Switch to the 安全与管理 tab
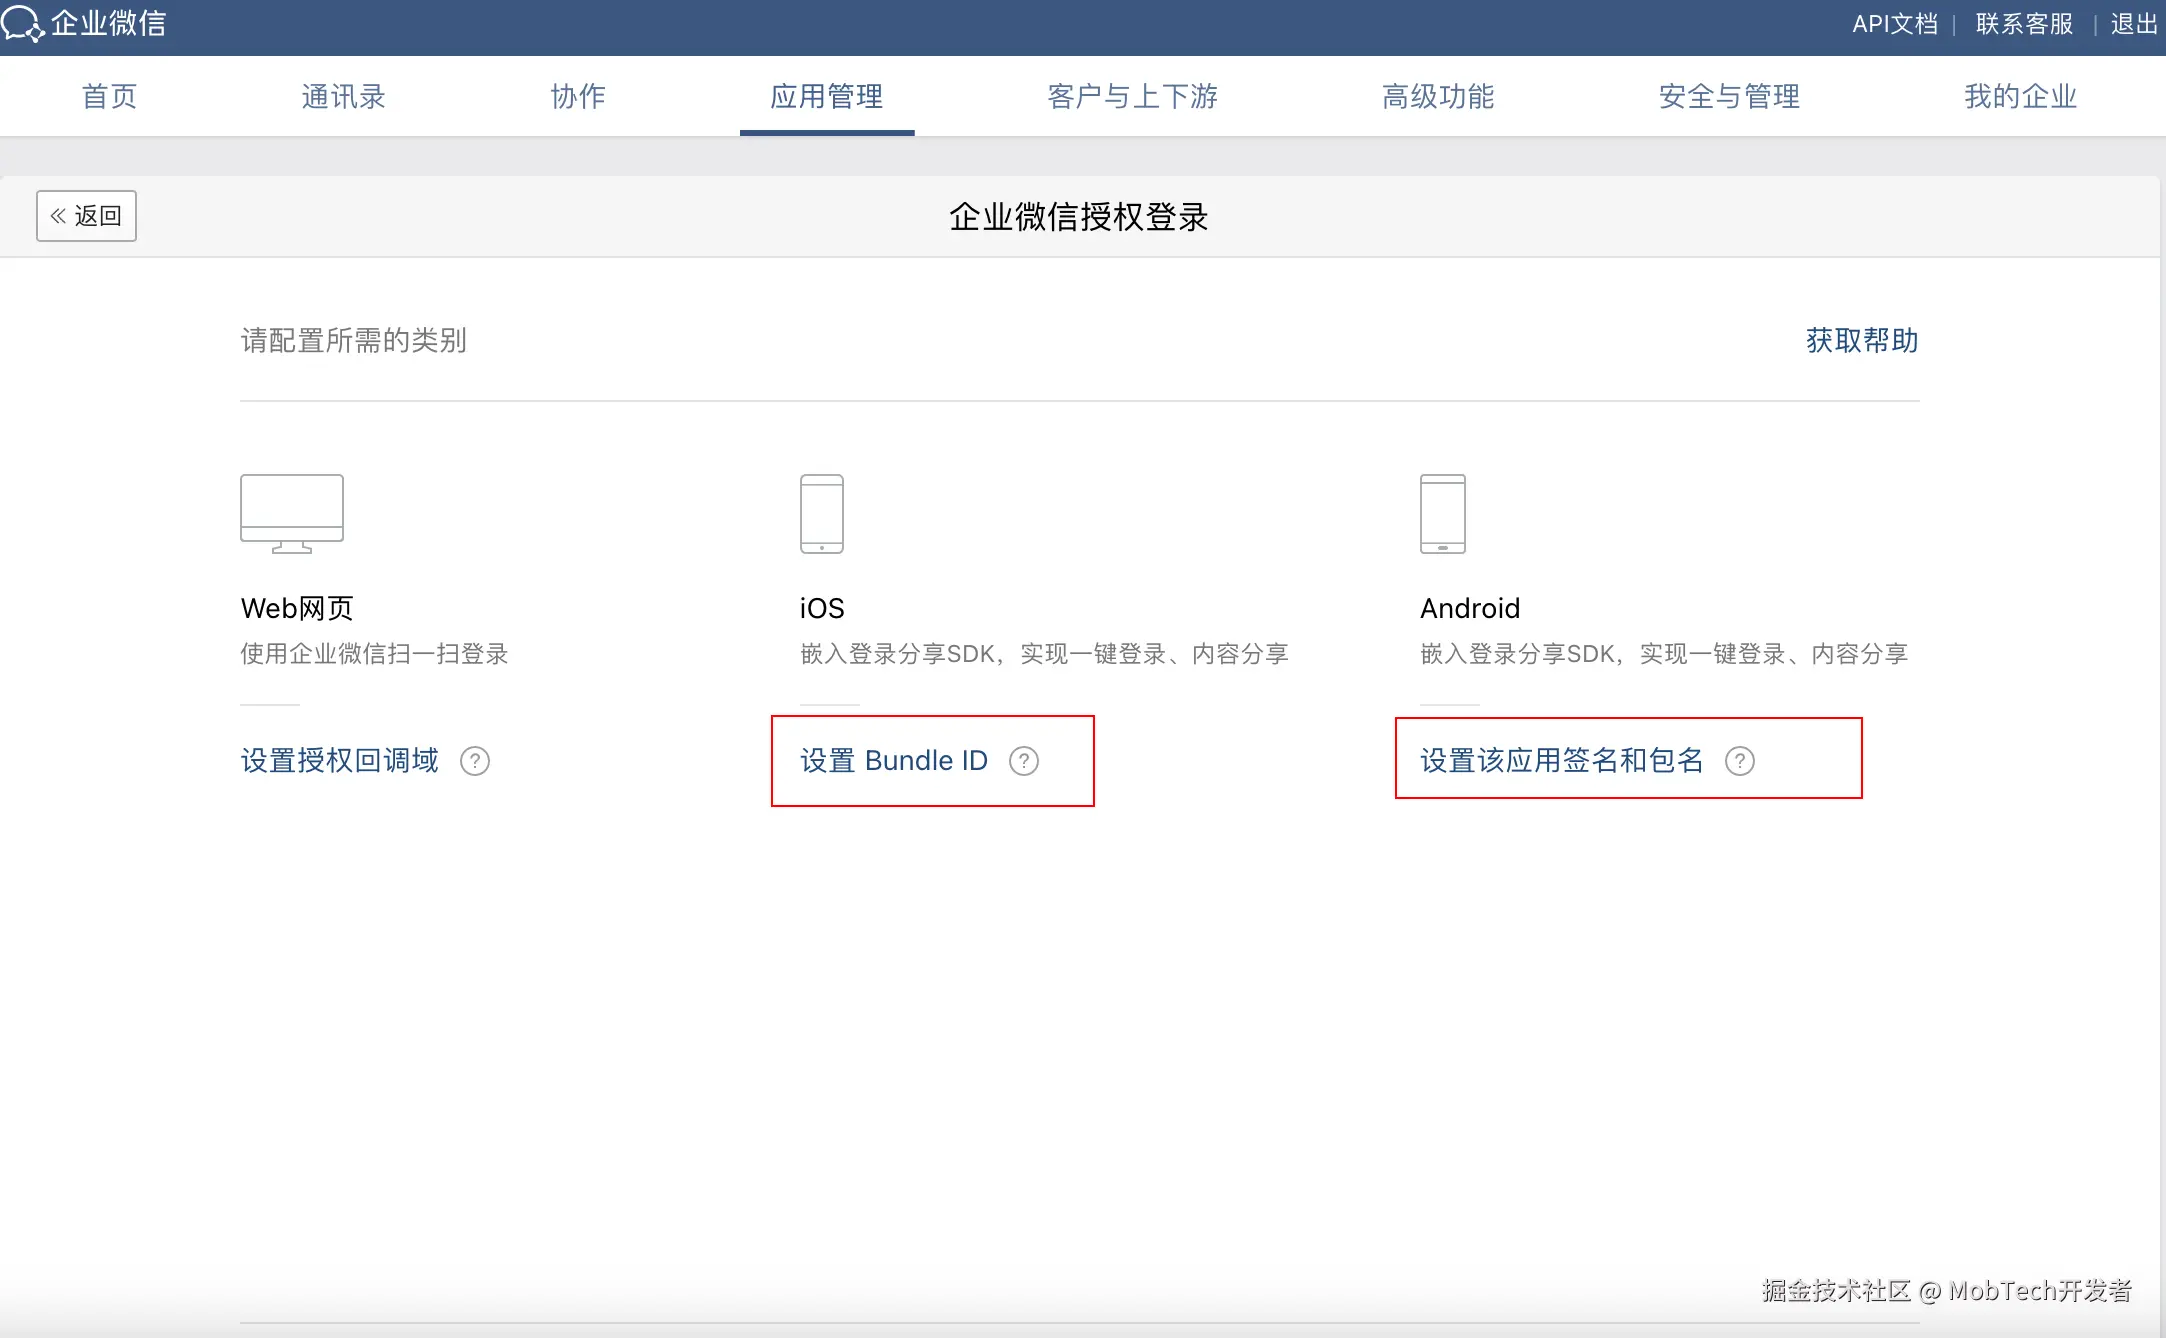 click(1729, 96)
